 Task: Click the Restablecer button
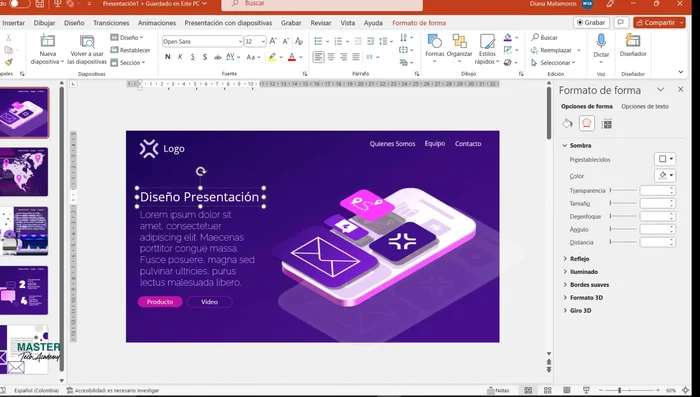130,50
